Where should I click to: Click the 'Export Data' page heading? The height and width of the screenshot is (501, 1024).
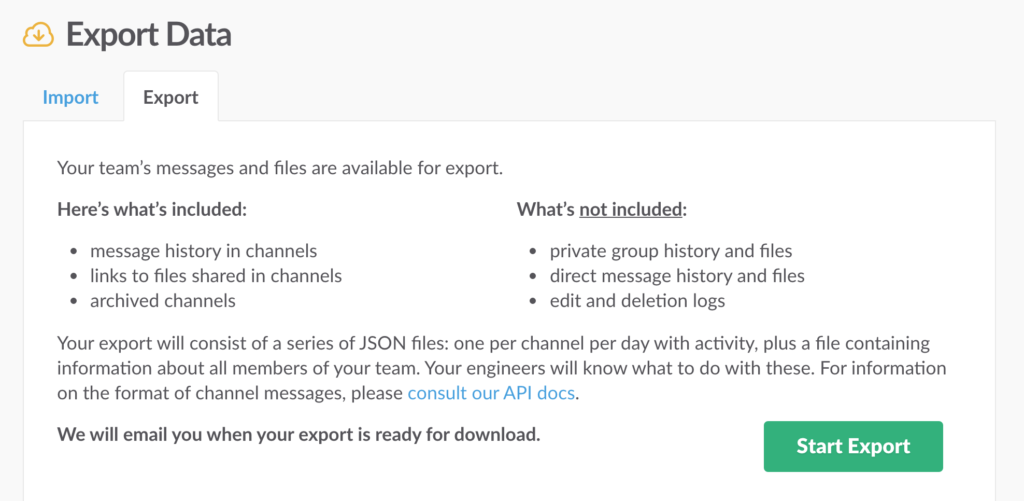click(x=148, y=35)
